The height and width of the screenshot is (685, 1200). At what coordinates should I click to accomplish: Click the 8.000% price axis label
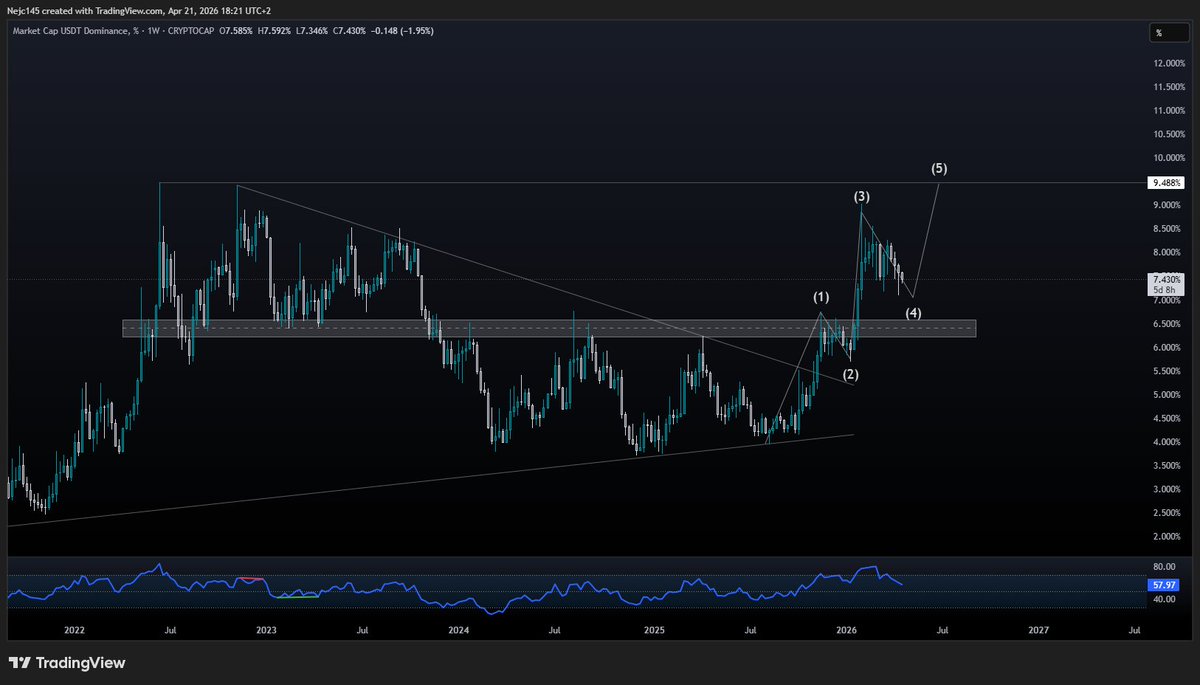1168,252
